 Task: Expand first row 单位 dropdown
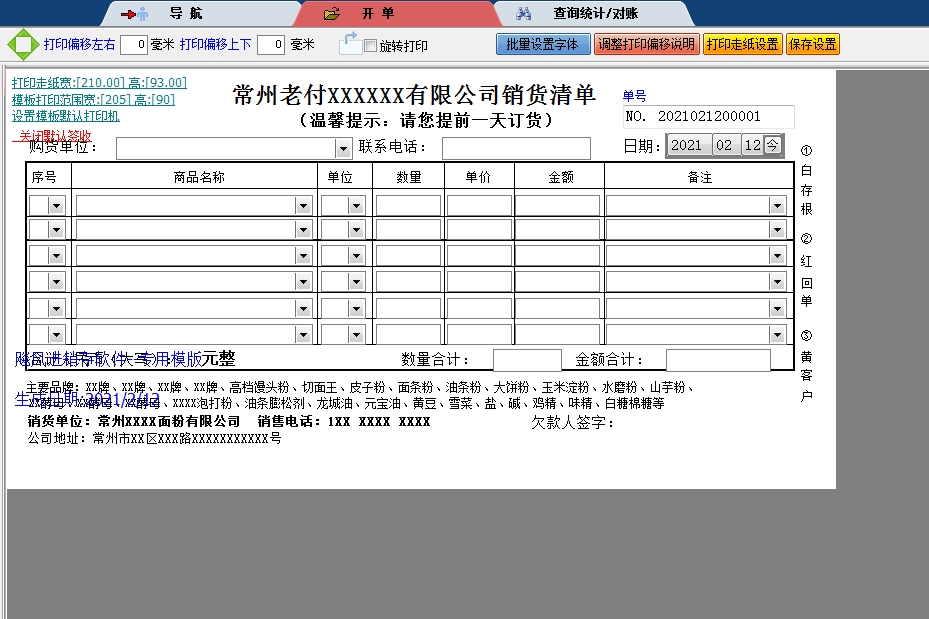point(357,205)
